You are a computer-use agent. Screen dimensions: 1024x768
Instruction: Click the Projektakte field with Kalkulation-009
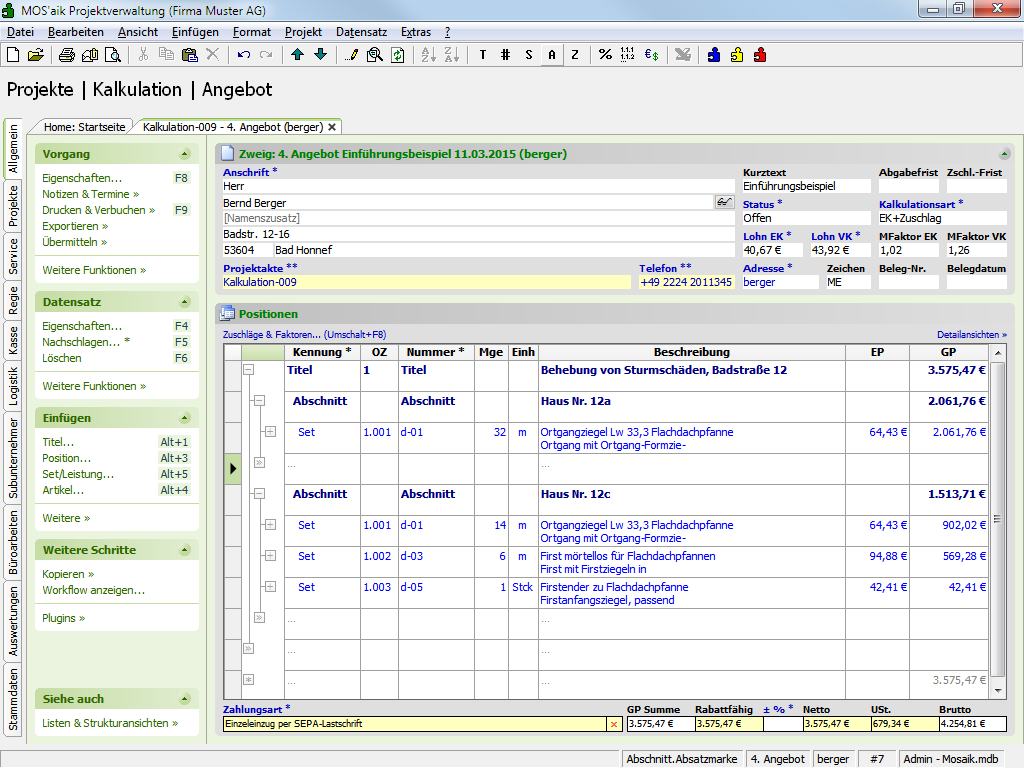click(427, 283)
